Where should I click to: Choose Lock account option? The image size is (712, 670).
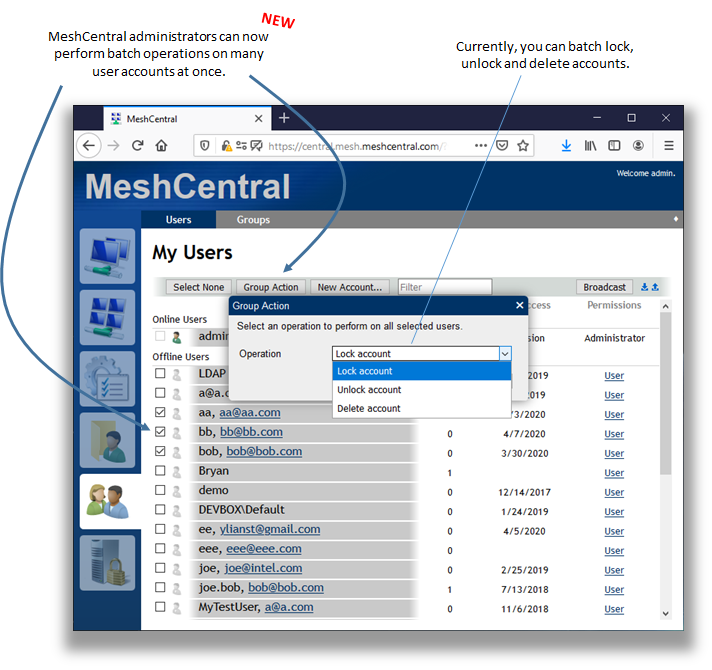click(x=421, y=371)
